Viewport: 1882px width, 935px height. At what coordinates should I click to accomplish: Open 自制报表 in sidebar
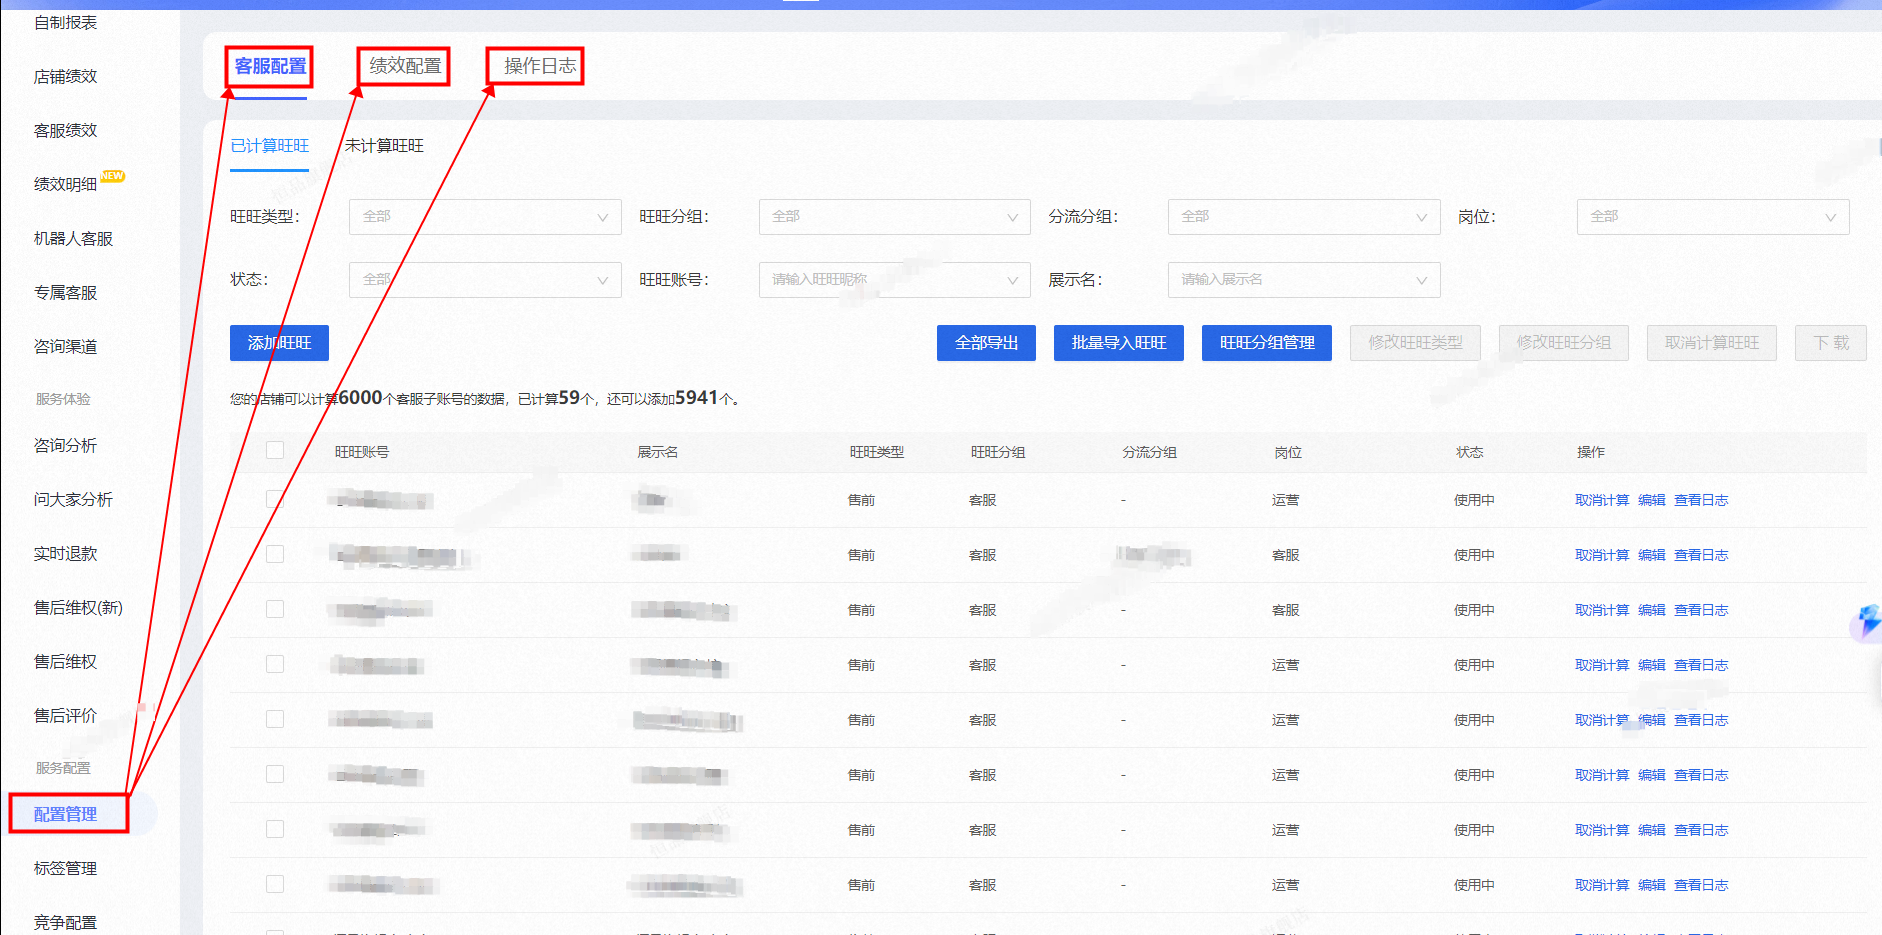(65, 22)
